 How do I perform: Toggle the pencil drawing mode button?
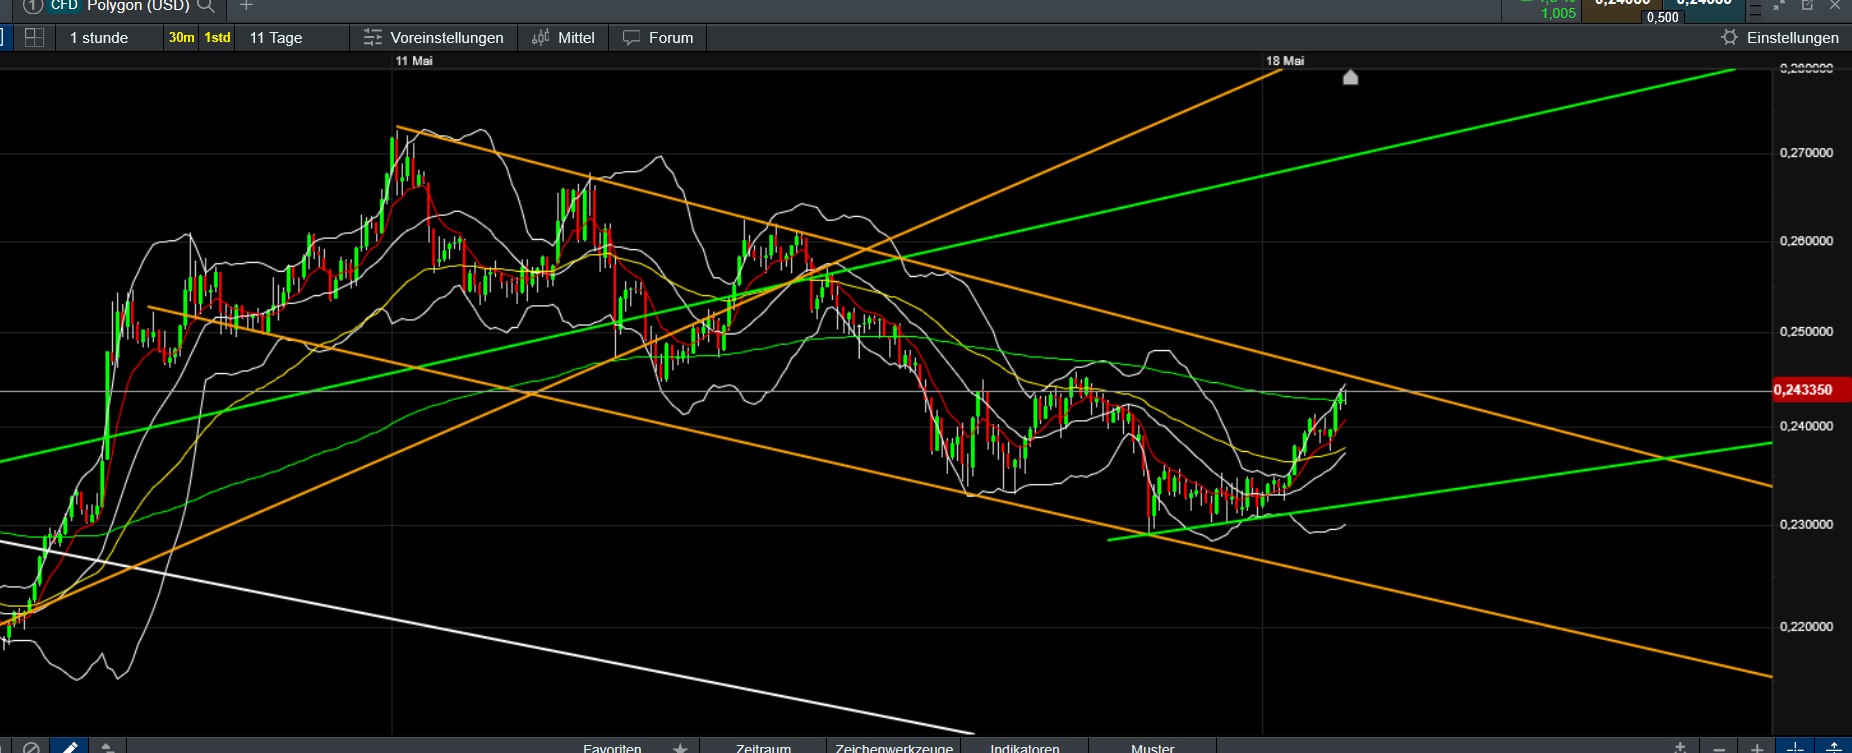point(68,747)
